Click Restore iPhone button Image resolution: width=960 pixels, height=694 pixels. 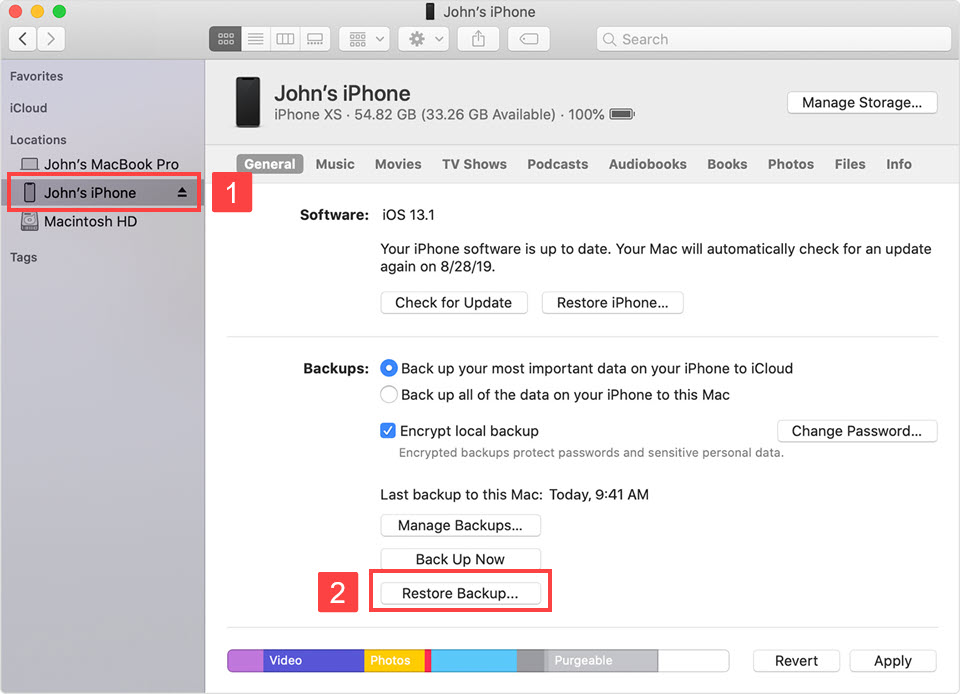[612, 303]
